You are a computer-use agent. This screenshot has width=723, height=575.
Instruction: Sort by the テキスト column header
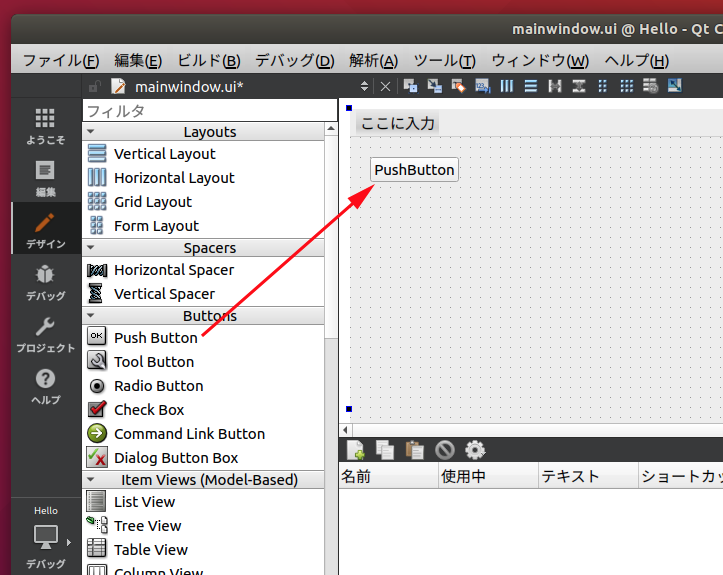(x=589, y=476)
